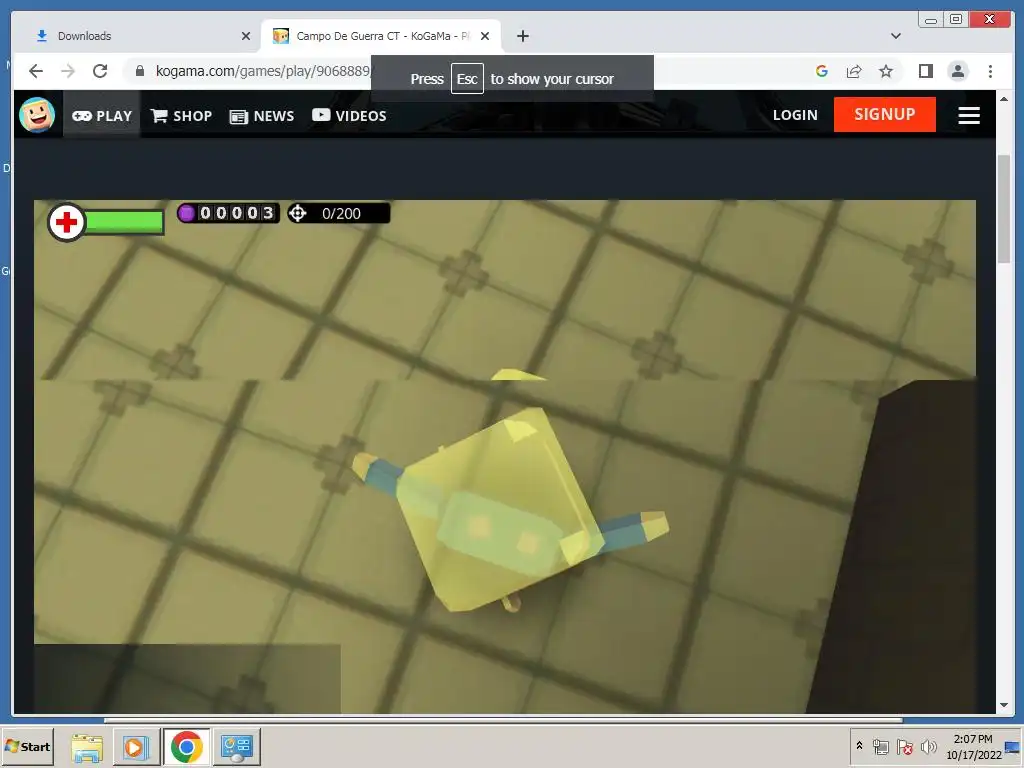
Task: Click the taskbar clock 2:07 PM
Action: pos(974,746)
